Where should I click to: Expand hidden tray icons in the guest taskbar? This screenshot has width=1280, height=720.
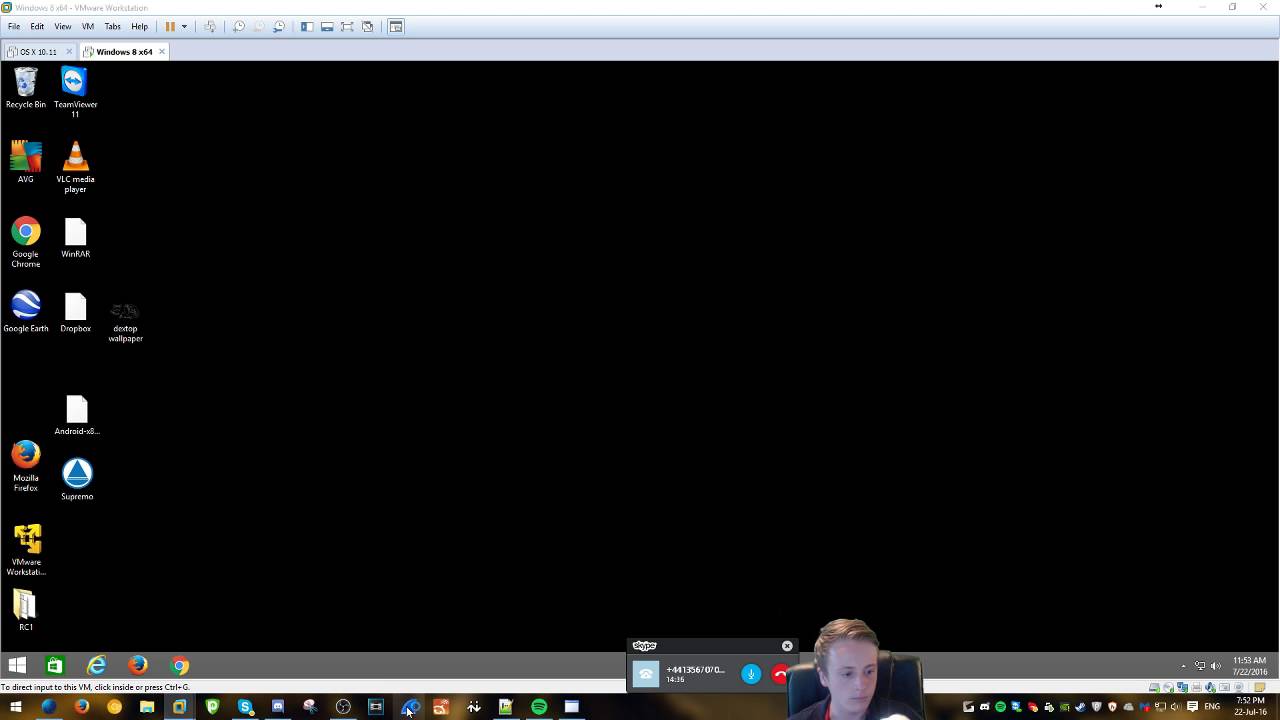pos(1183,666)
